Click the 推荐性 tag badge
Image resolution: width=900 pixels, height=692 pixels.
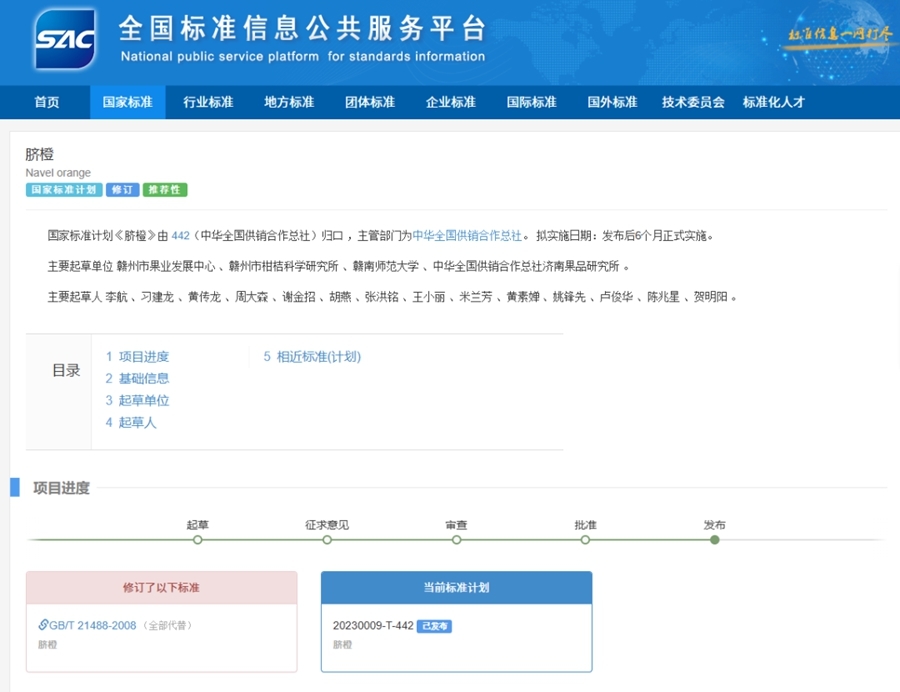pyautogui.click(x=165, y=190)
